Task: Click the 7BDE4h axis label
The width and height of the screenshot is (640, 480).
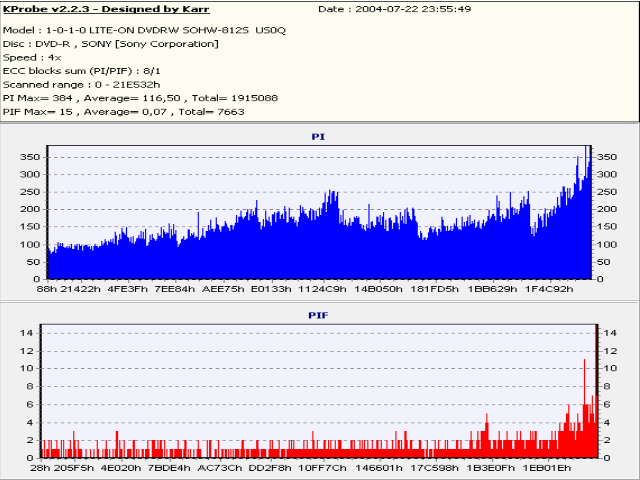Action: (x=169, y=468)
